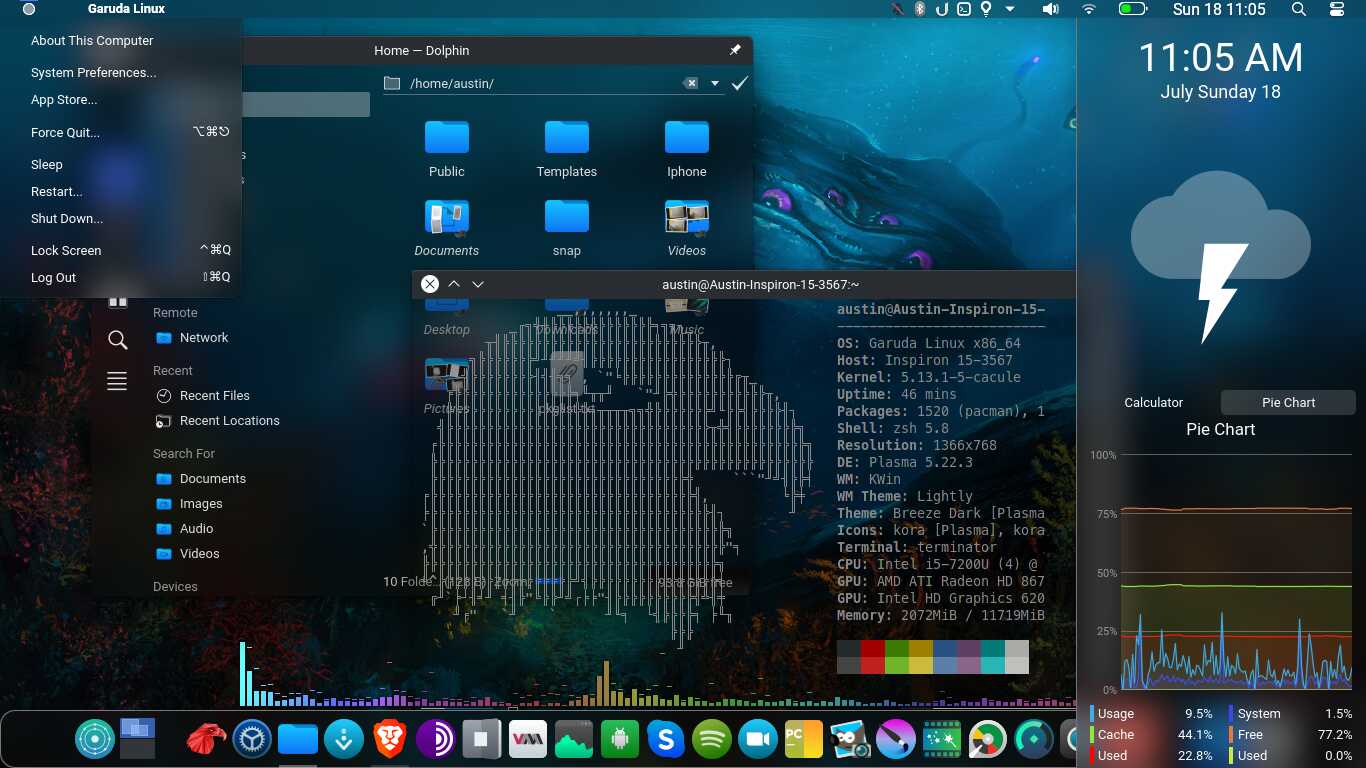
Task: Clear the location bar text
Action: [690, 84]
